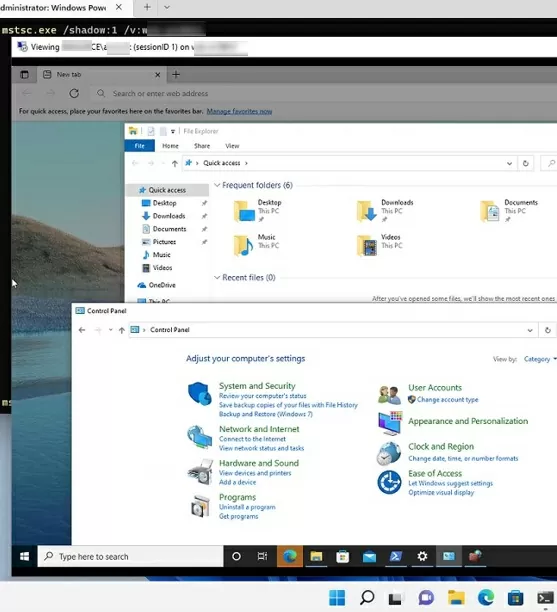557x612 pixels.
Task: Click Uninstall a program link
Action: click(x=247, y=507)
